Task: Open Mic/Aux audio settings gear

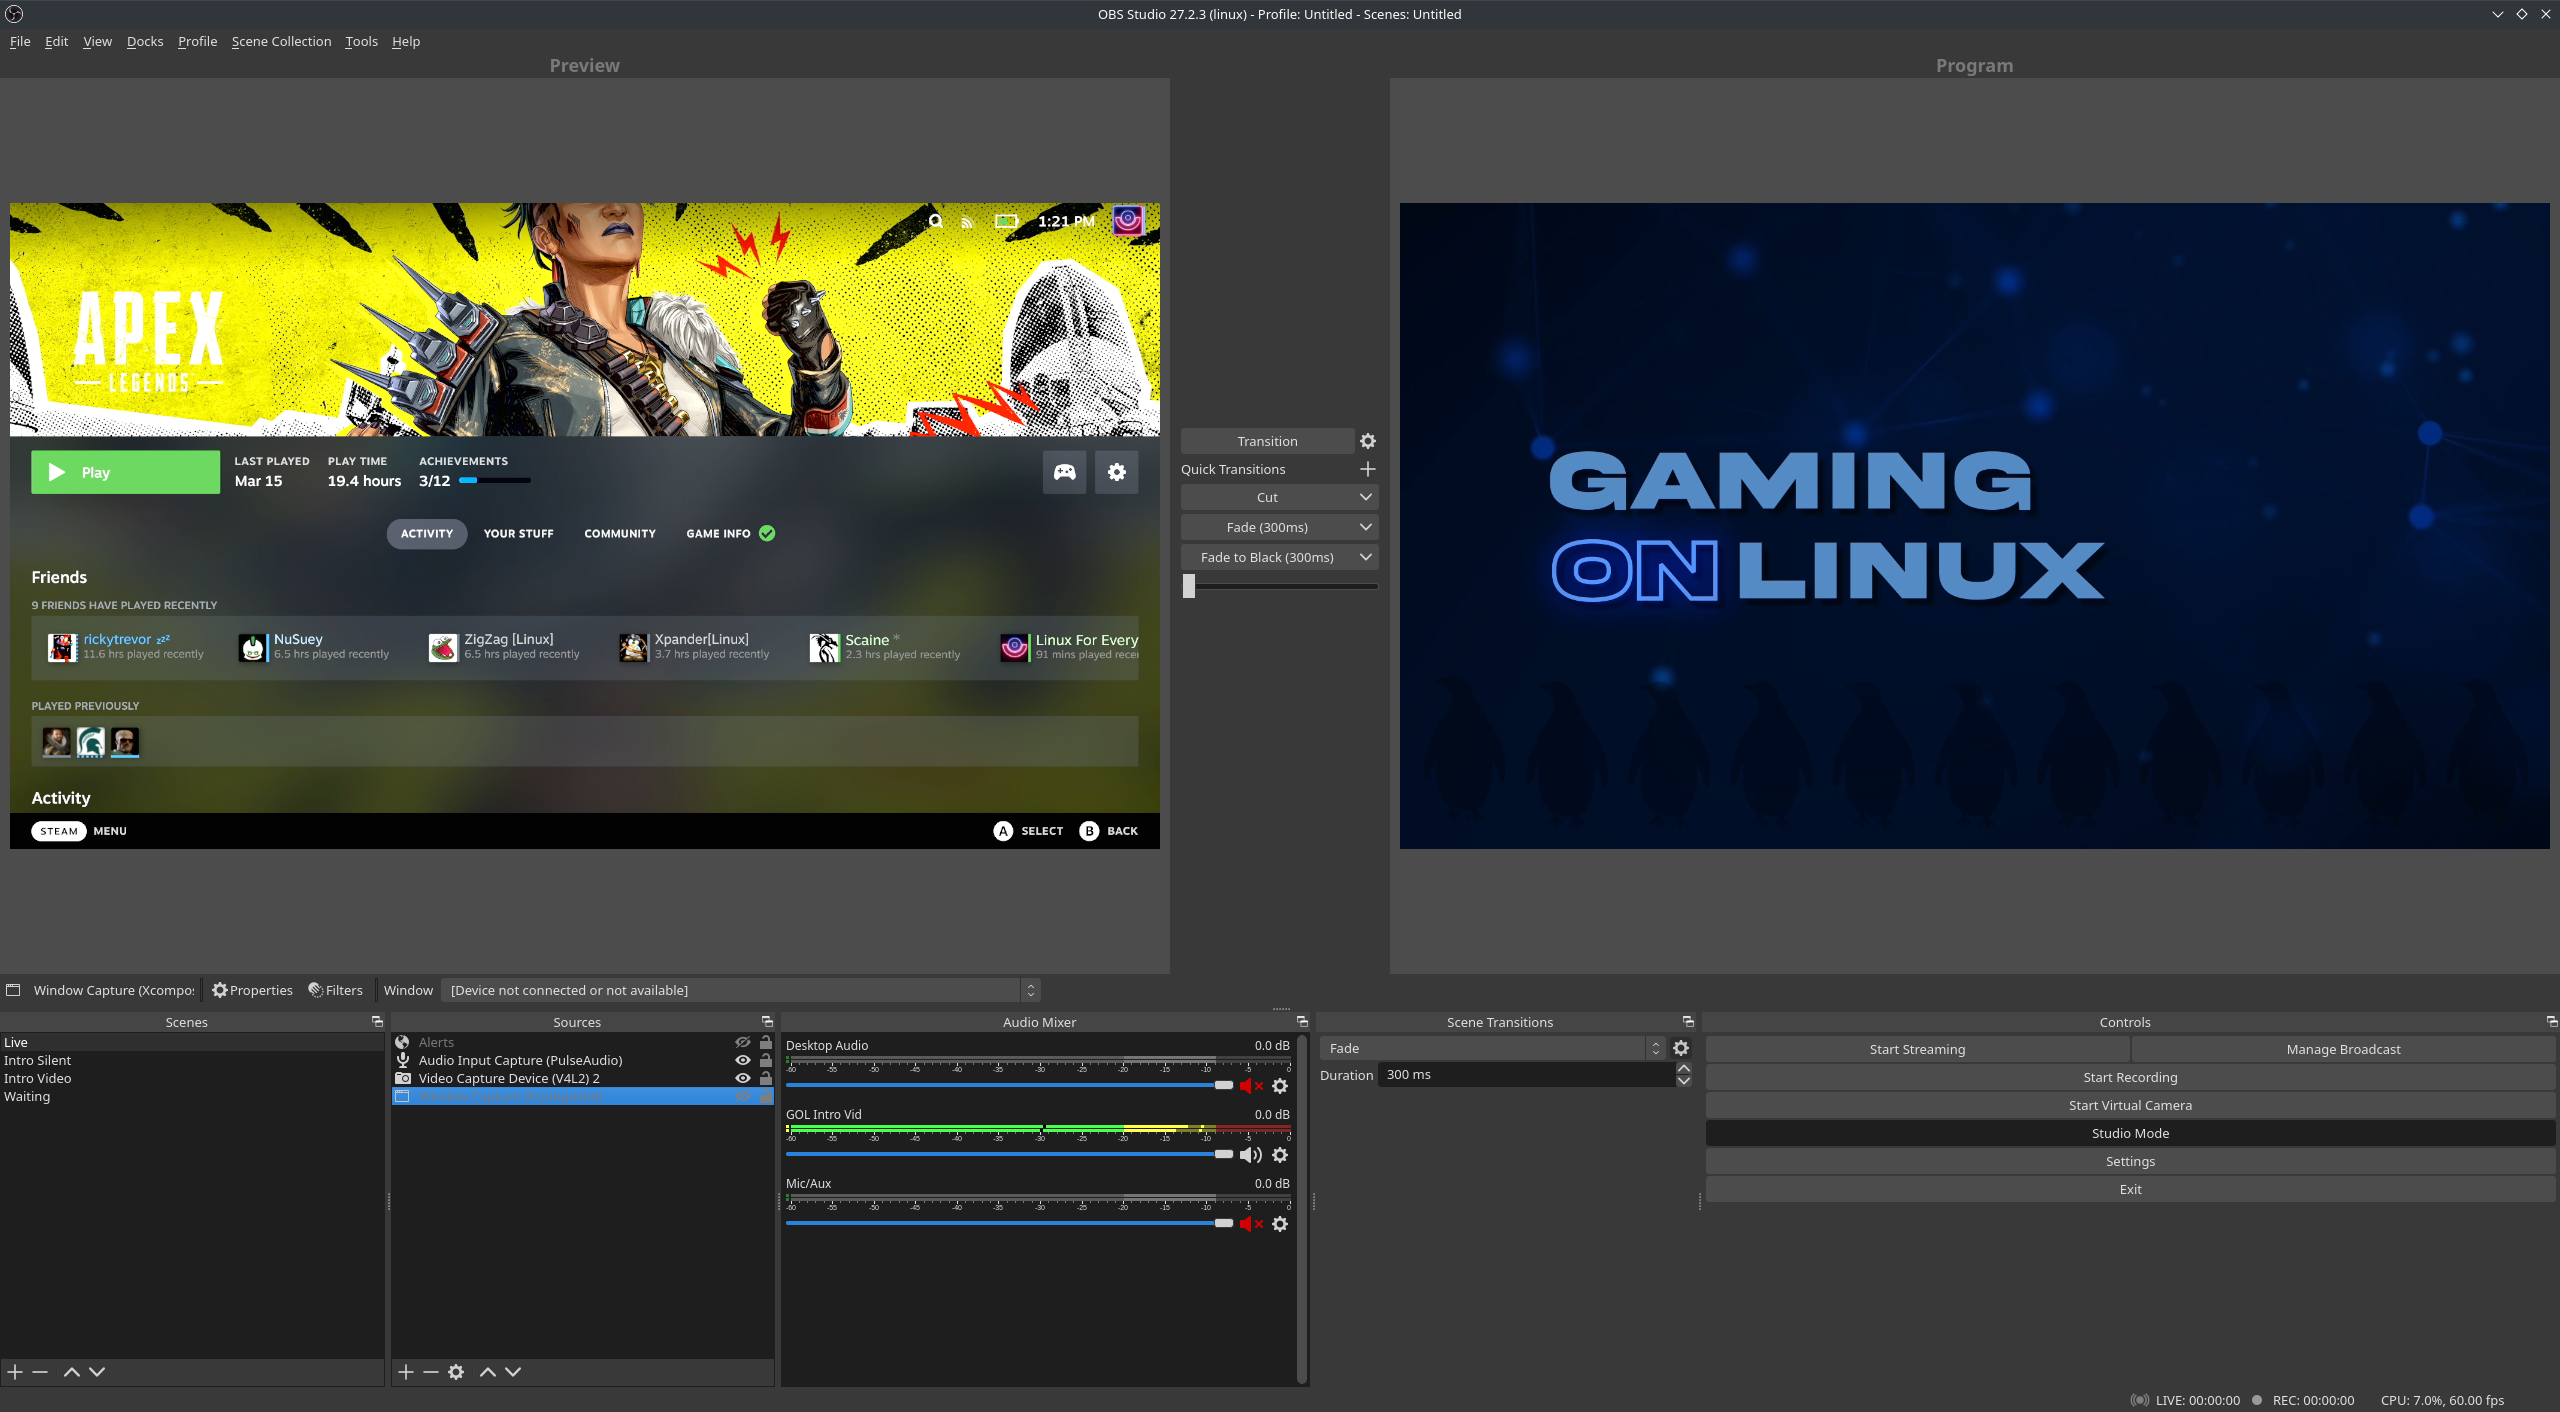Action: 1280,1224
